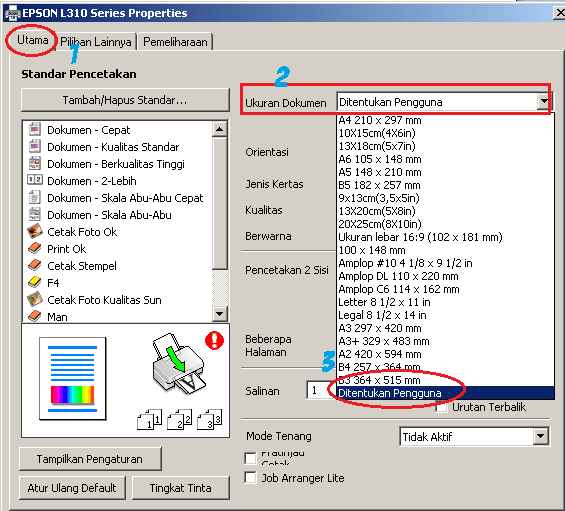Choose A4 210 x 297 mm size

point(445,120)
